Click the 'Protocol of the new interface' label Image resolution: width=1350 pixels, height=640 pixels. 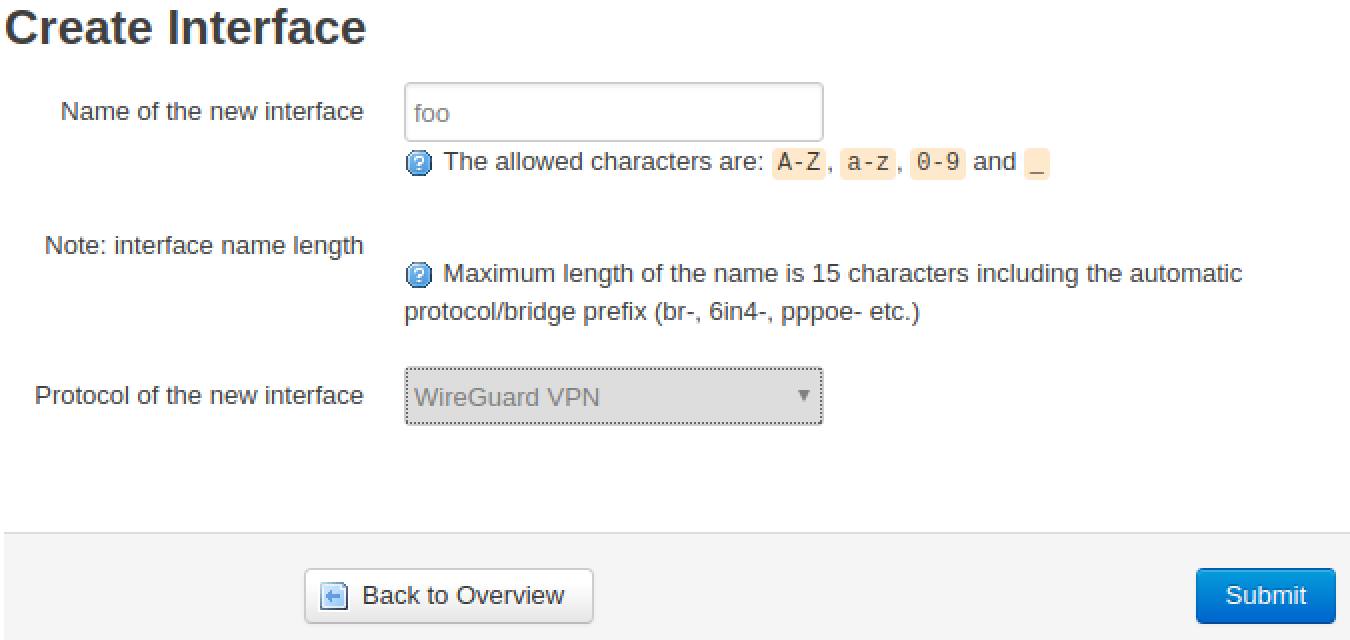pyautogui.click(x=199, y=395)
